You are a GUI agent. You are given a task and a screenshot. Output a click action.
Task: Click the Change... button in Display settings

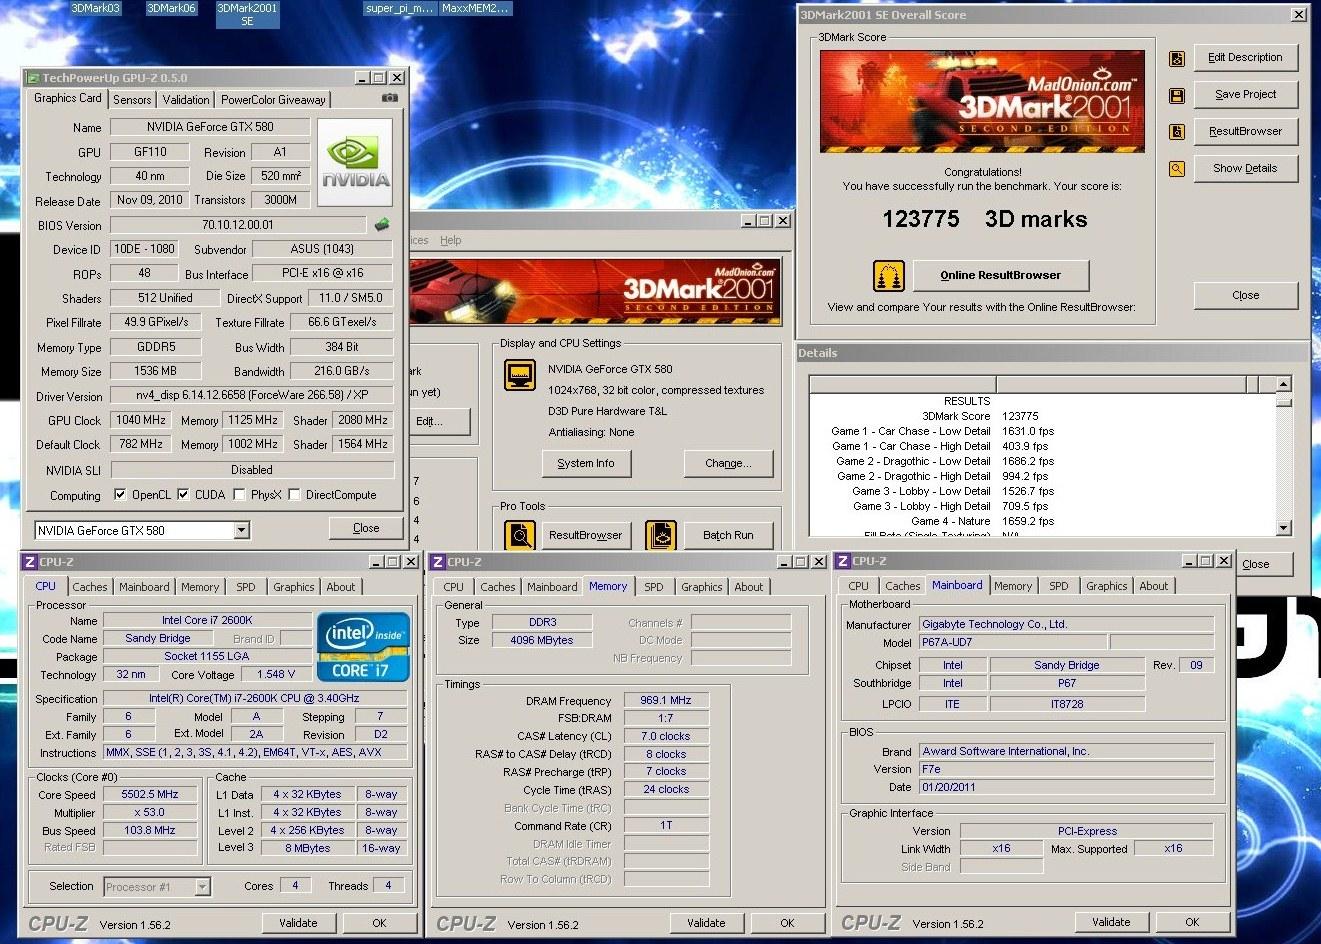tap(727, 463)
